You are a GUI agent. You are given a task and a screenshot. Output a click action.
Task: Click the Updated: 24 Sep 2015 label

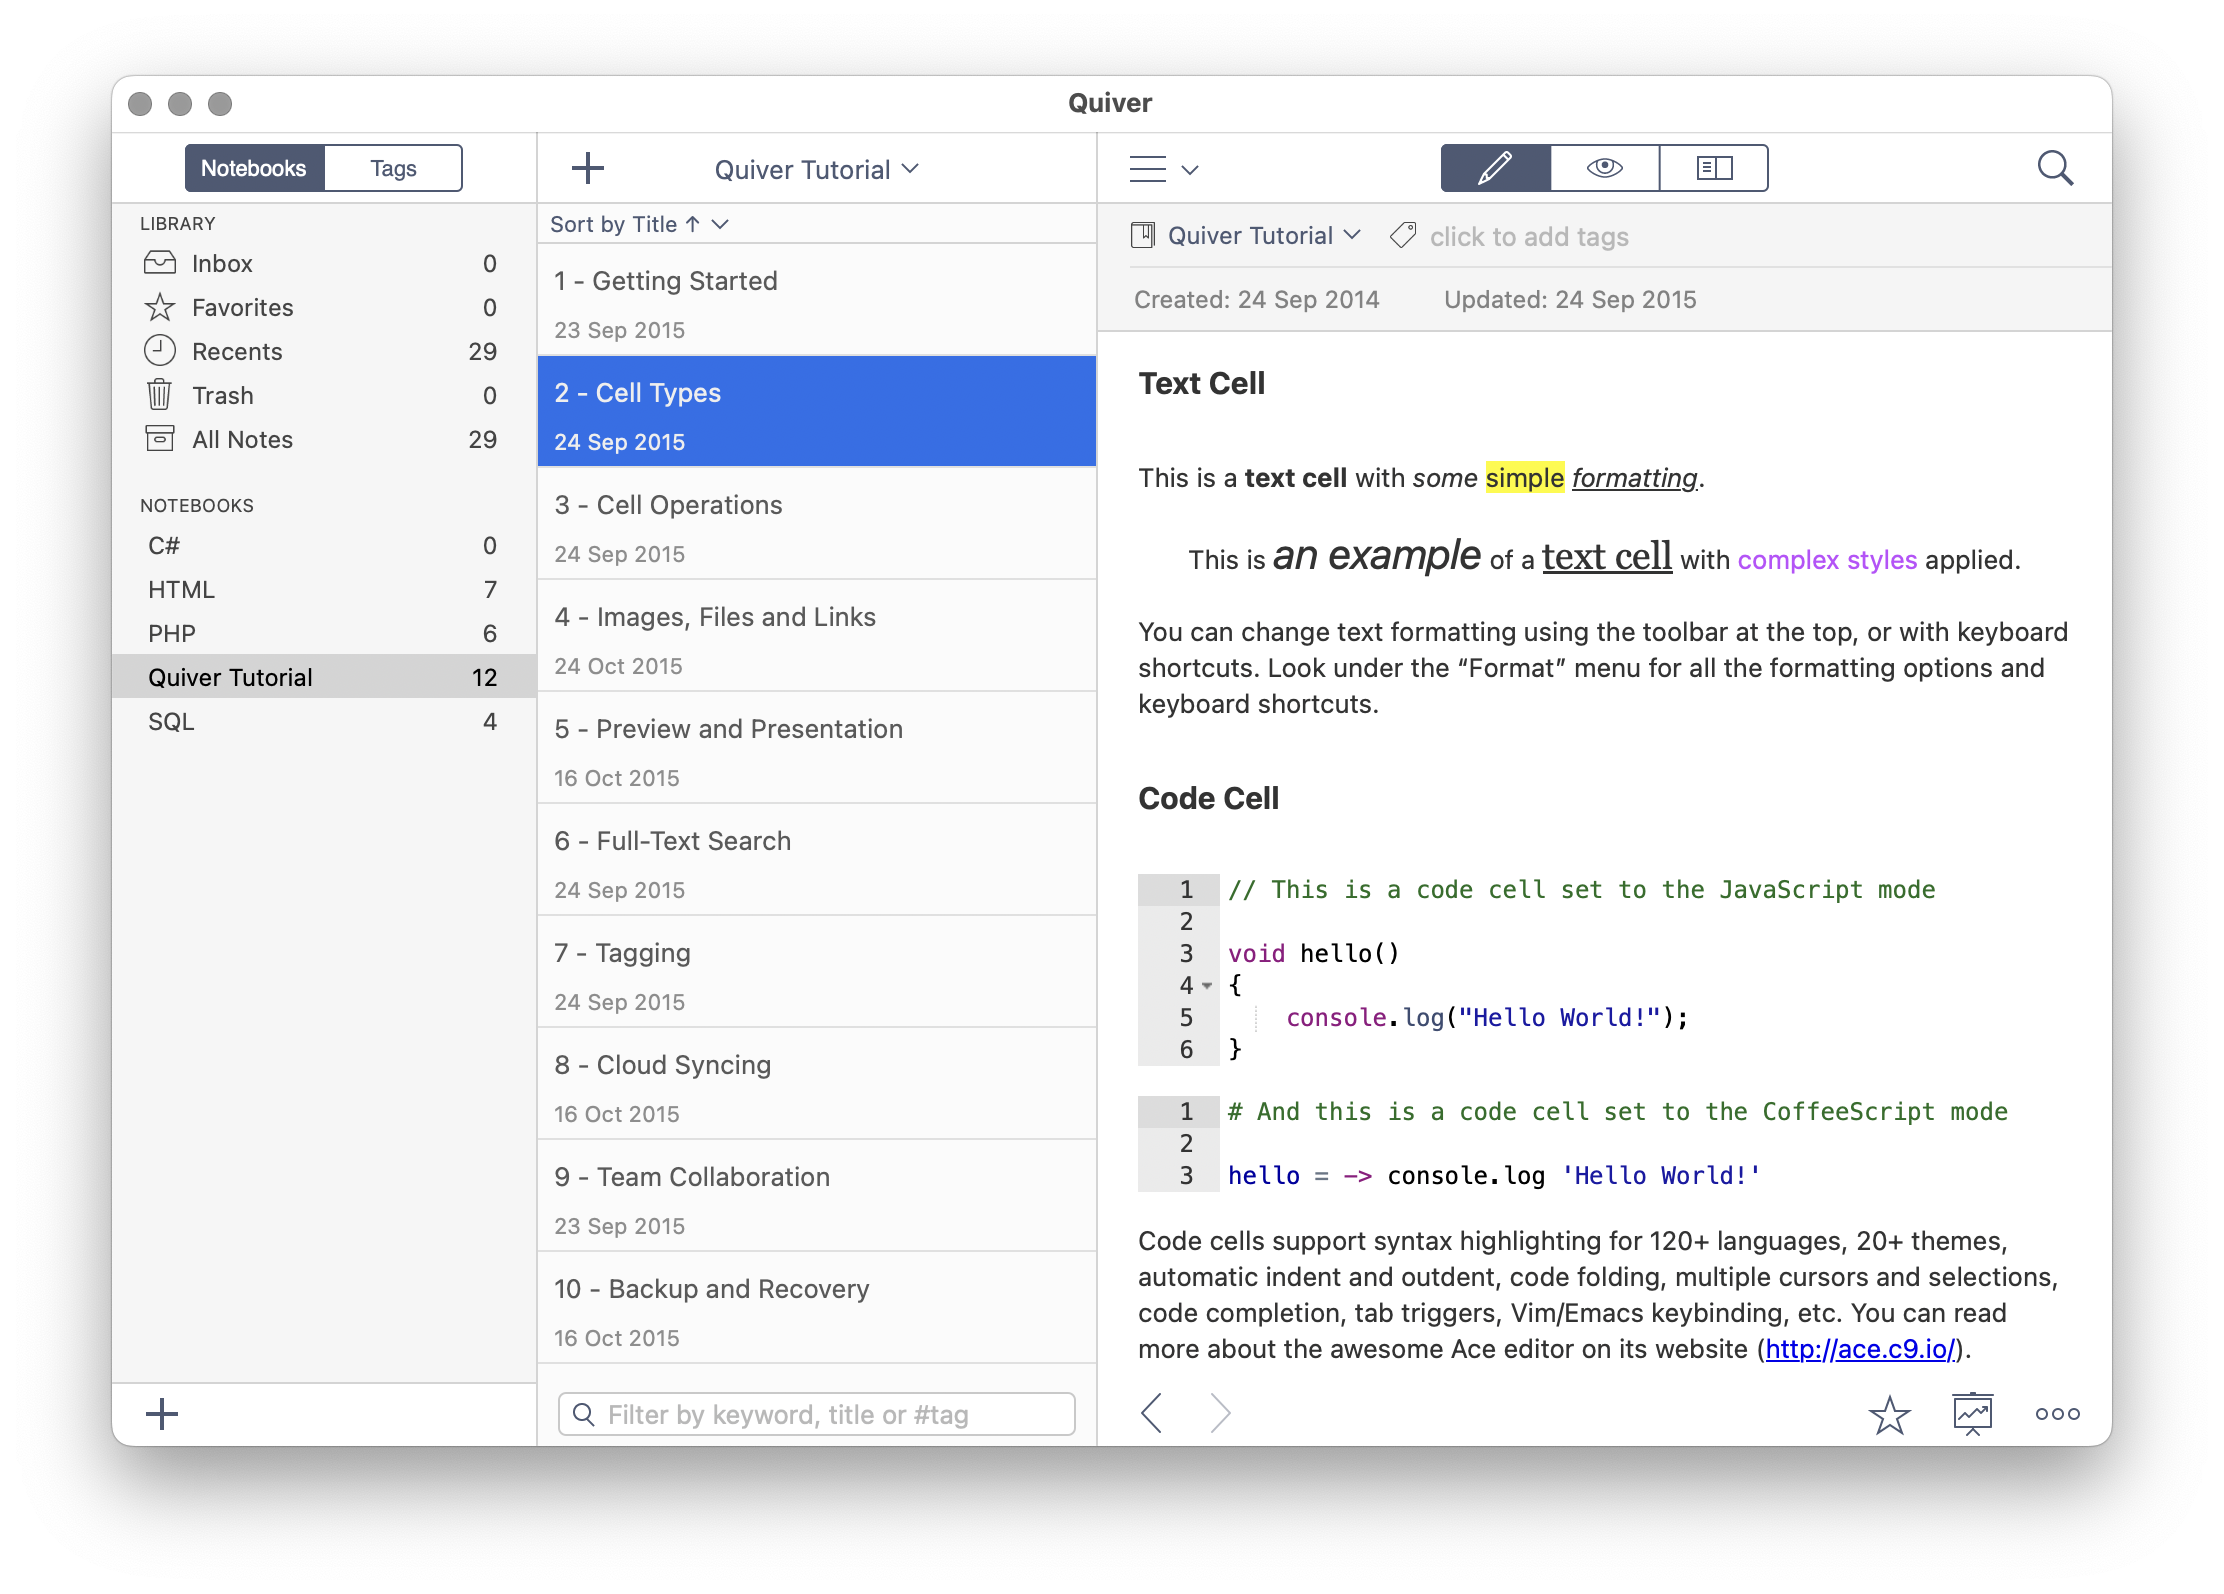pos(1570,300)
